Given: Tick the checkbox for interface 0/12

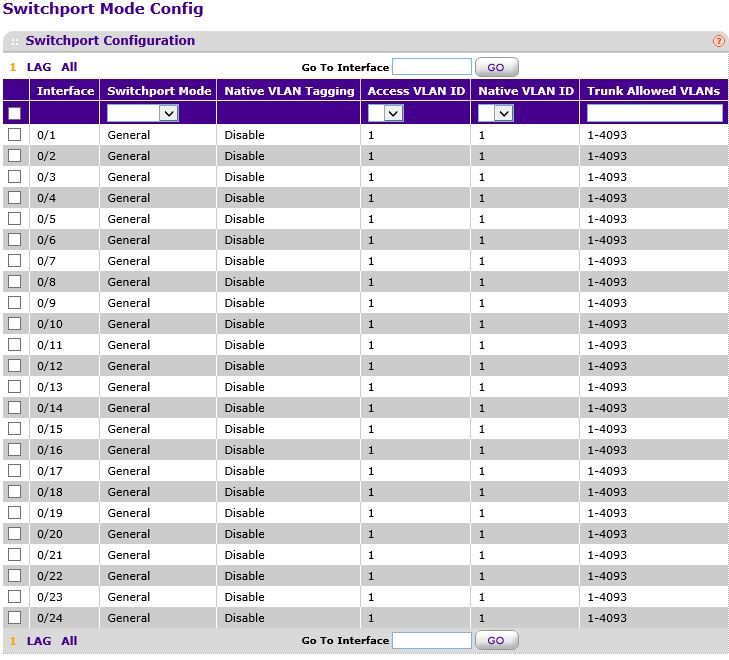Looking at the screenshot, I should (14, 366).
